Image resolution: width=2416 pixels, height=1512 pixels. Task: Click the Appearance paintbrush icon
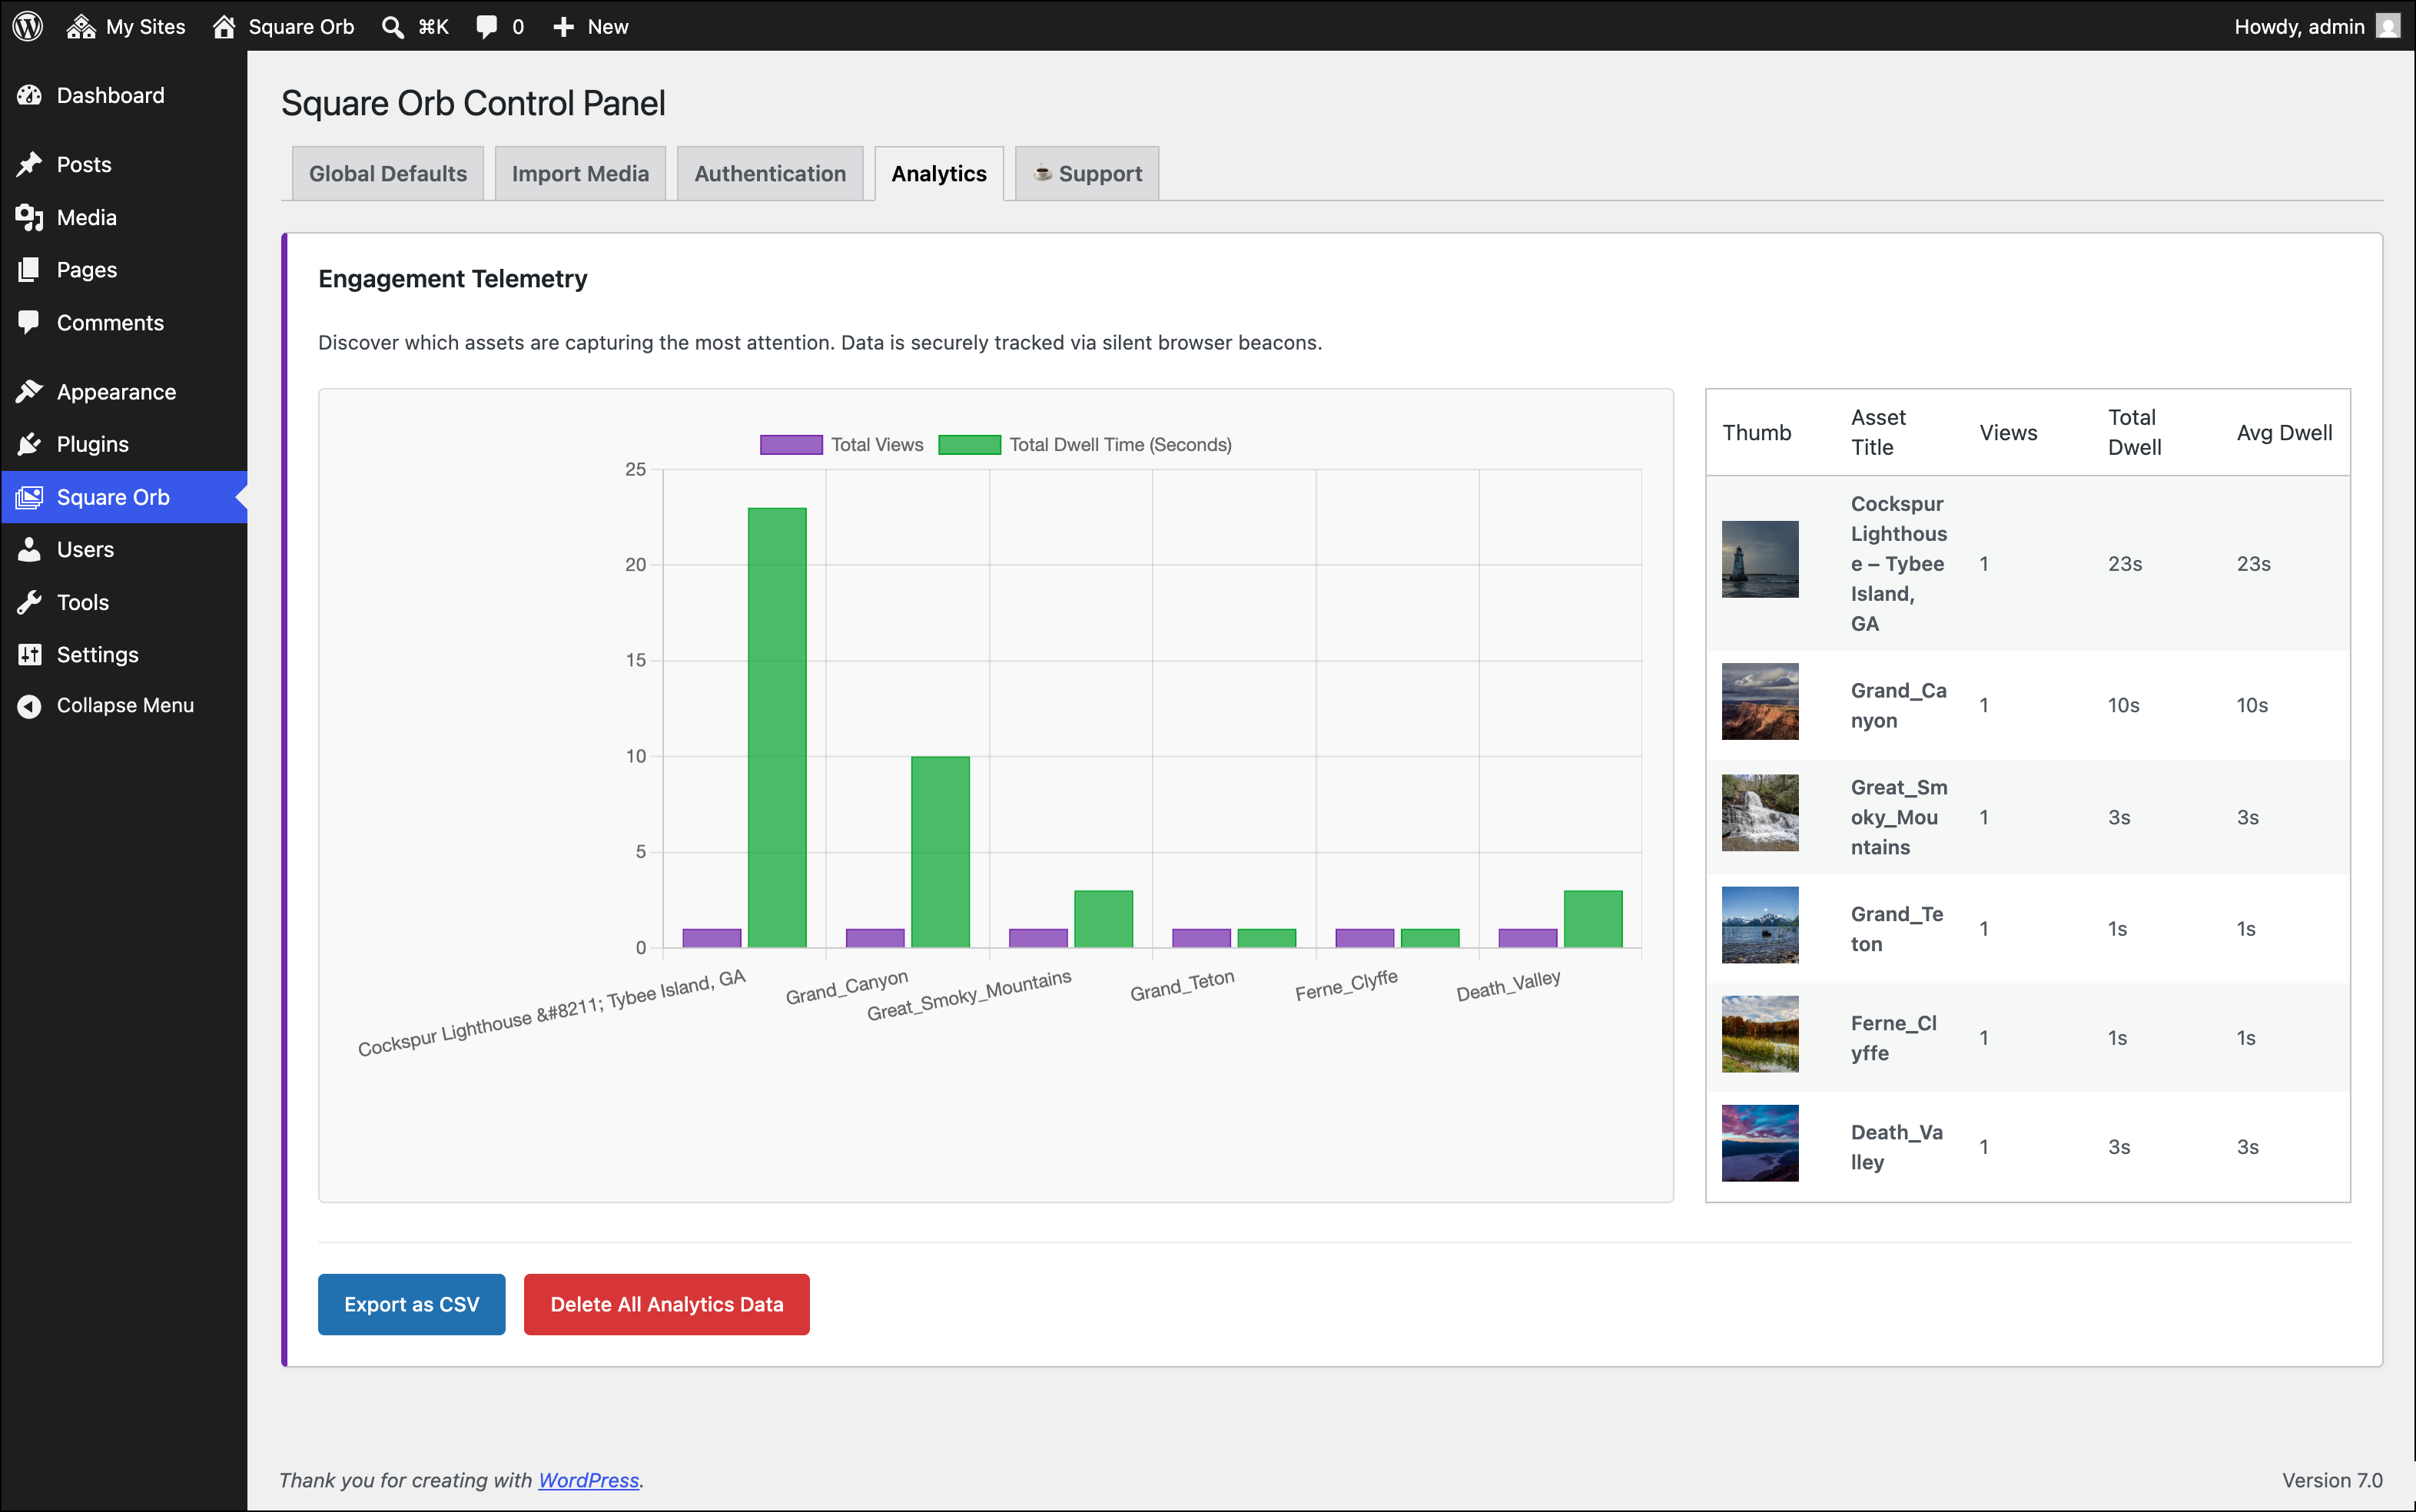click(x=30, y=391)
